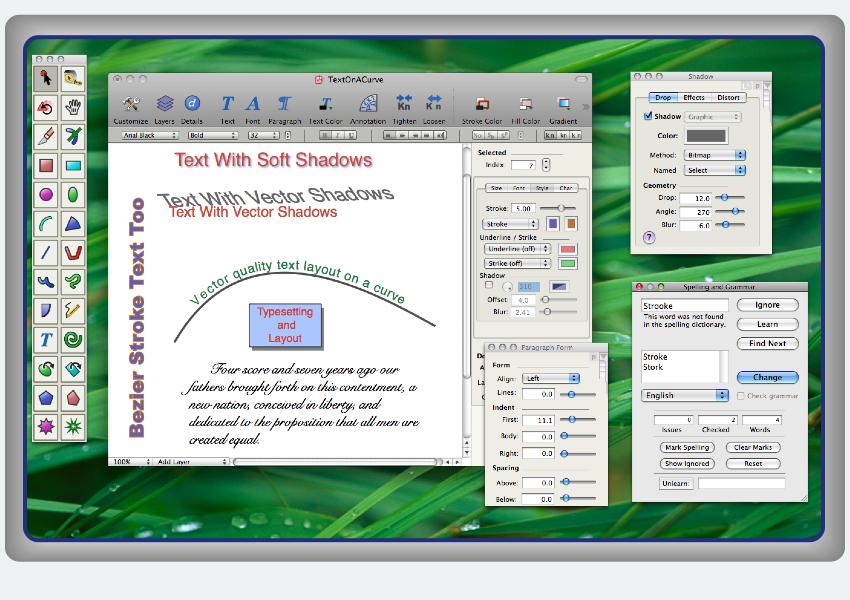Select the cyan rectangle shape tool
Image resolution: width=850 pixels, height=600 pixels.
pos(73,165)
